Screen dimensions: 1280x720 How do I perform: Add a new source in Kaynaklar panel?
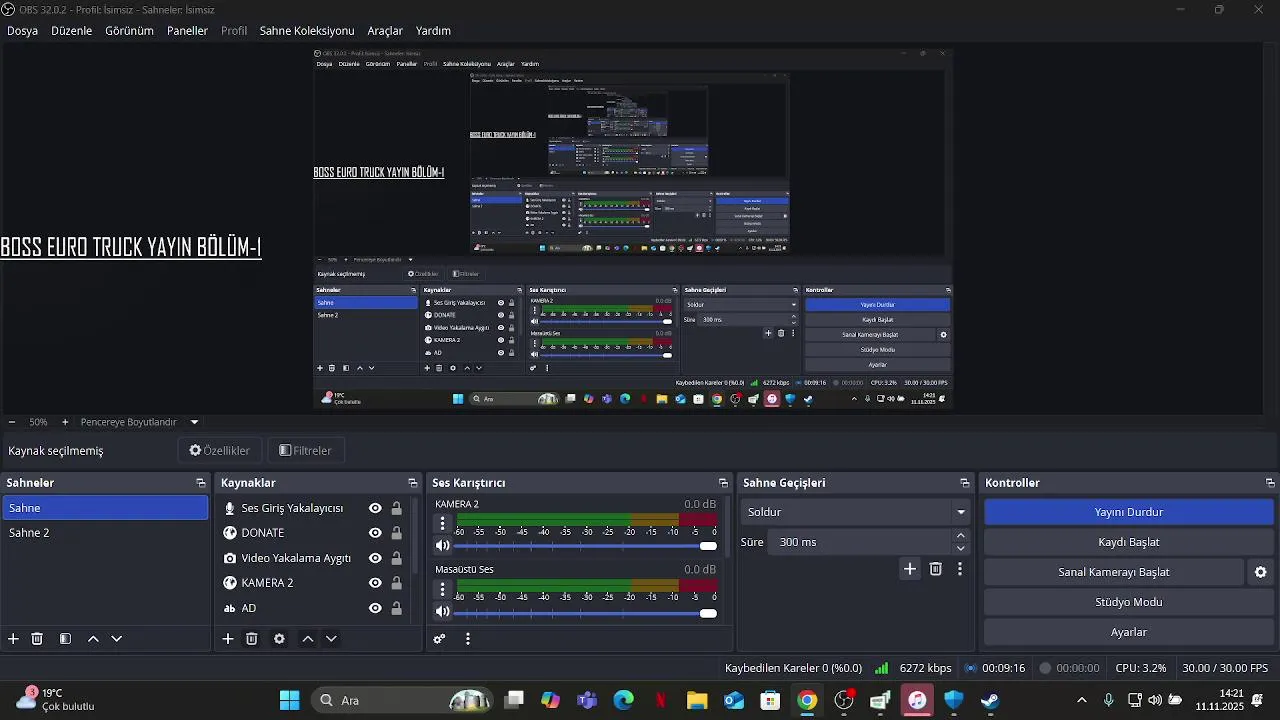point(228,639)
